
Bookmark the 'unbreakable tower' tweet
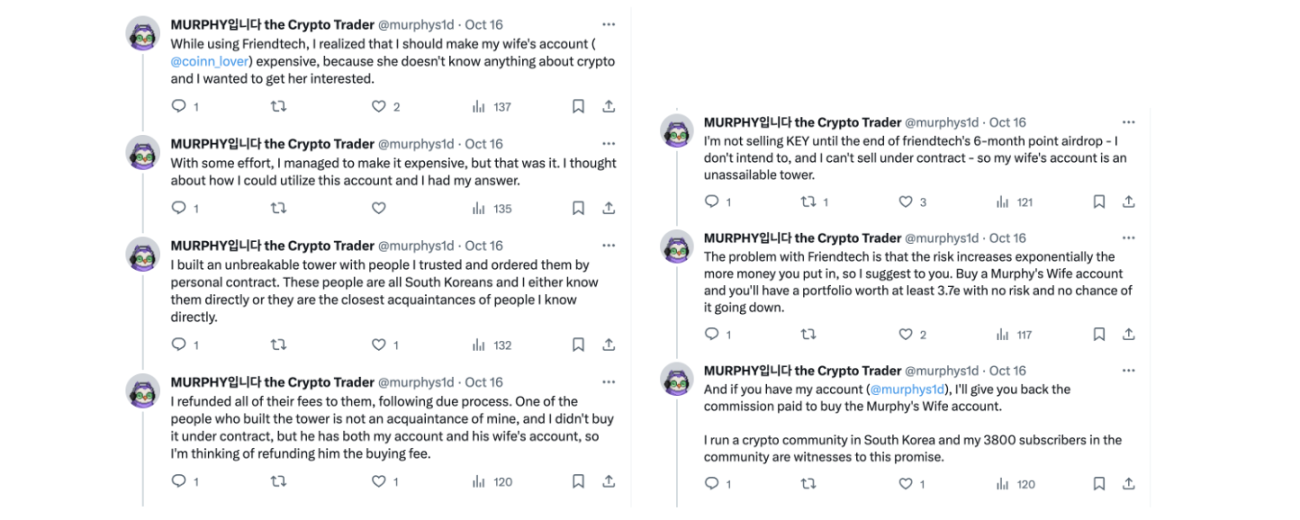point(578,345)
